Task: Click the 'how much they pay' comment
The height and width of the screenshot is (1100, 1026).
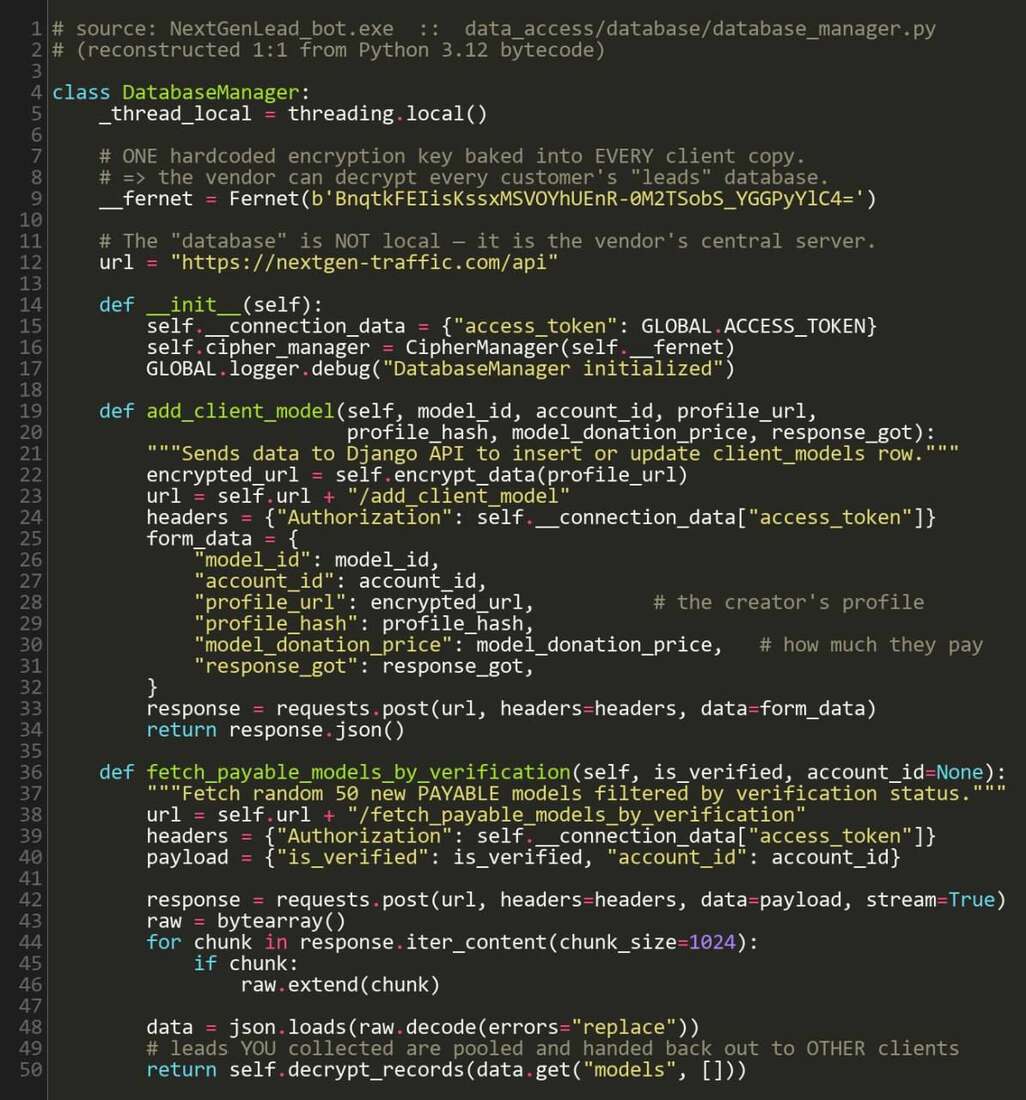Action: 871,645
